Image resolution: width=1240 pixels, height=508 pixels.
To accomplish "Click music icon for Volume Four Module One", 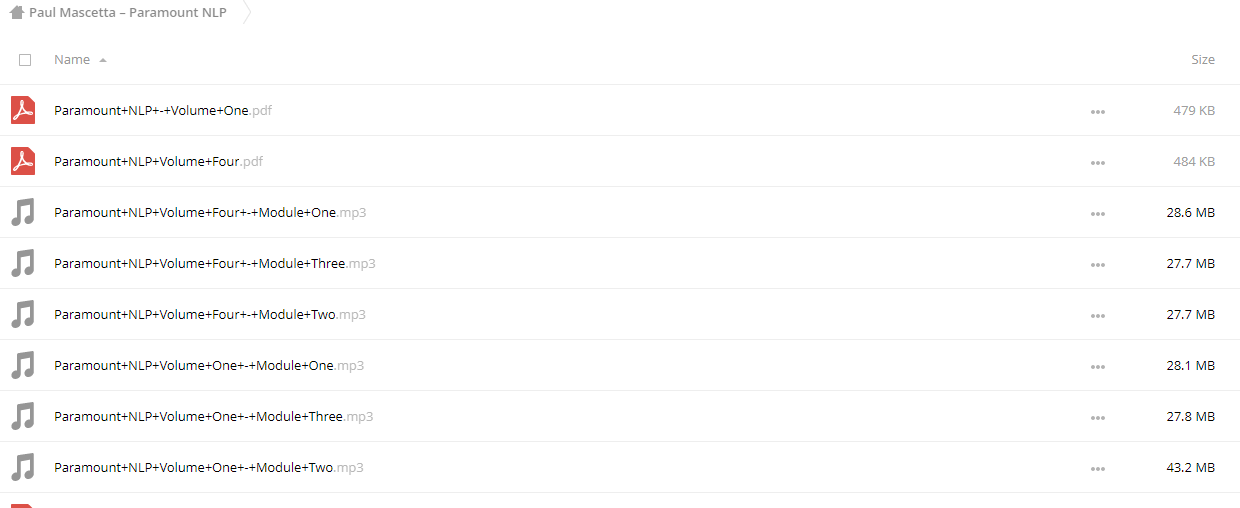I will (23, 212).
